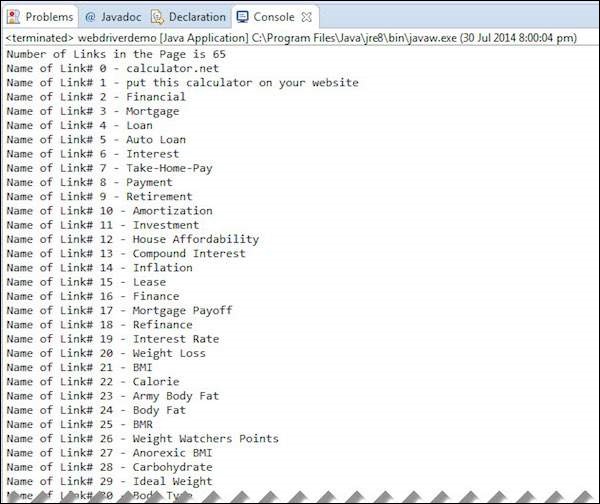Click line 'Link# 19 - Interest Rate'
Image resolution: width=600 pixels, height=504 pixels.
[x=113, y=339]
